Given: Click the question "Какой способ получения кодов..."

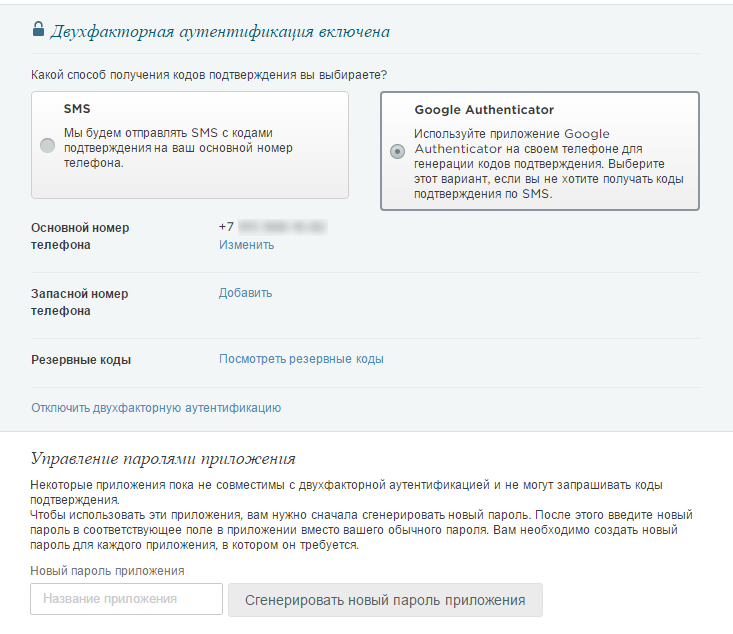Looking at the screenshot, I should point(209,75).
